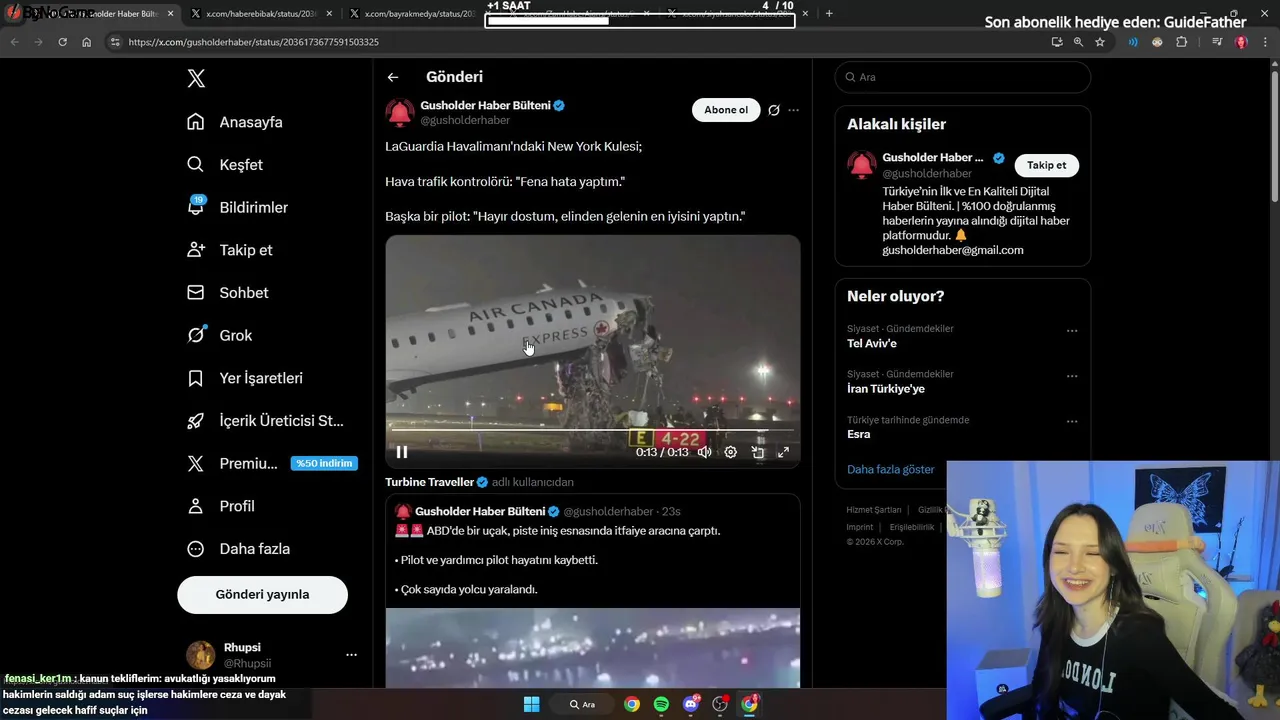Open Takip et in the sidebar
Image resolution: width=1280 pixels, height=720 pixels.
pos(230,250)
